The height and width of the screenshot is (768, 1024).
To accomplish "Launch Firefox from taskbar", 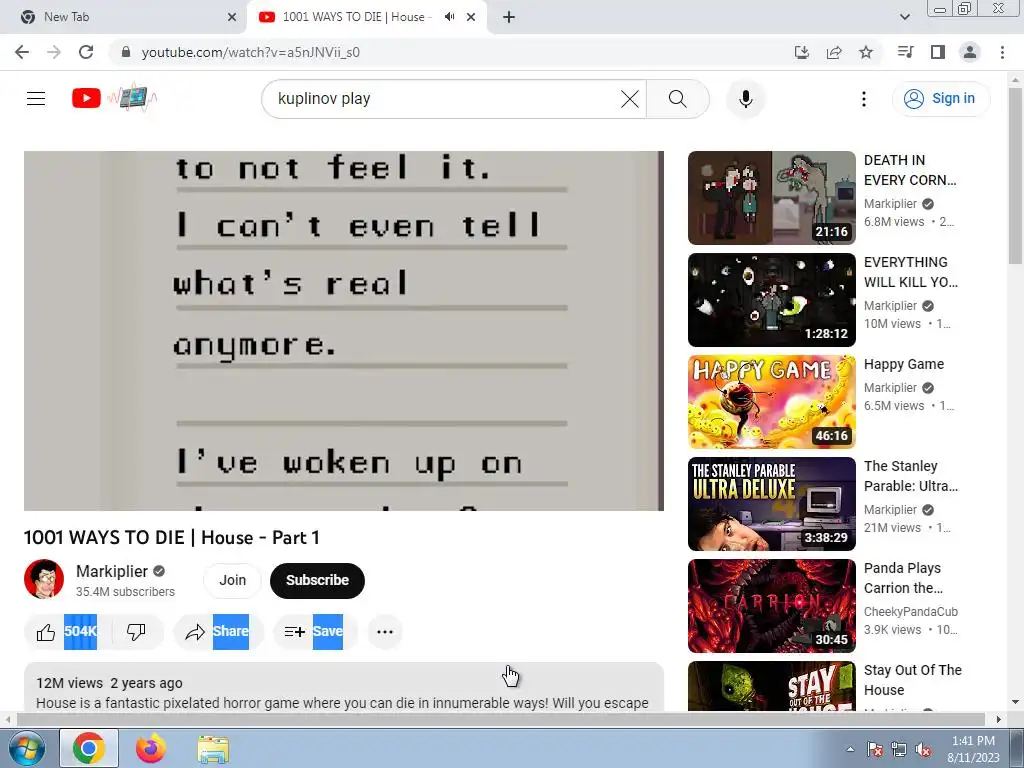I will pyautogui.click(x=151, y=748).
